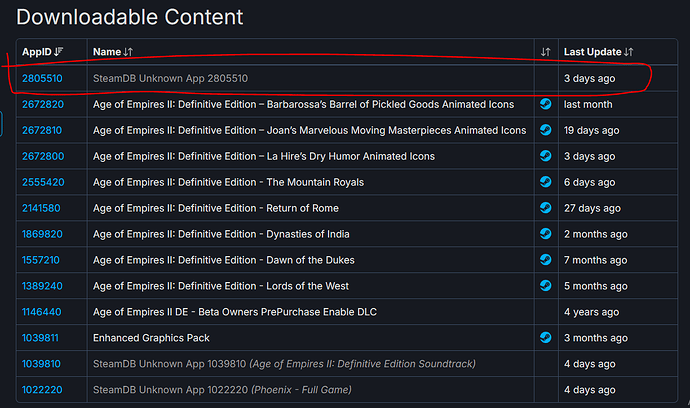Open AppID link 2672820

pos(43,104)
